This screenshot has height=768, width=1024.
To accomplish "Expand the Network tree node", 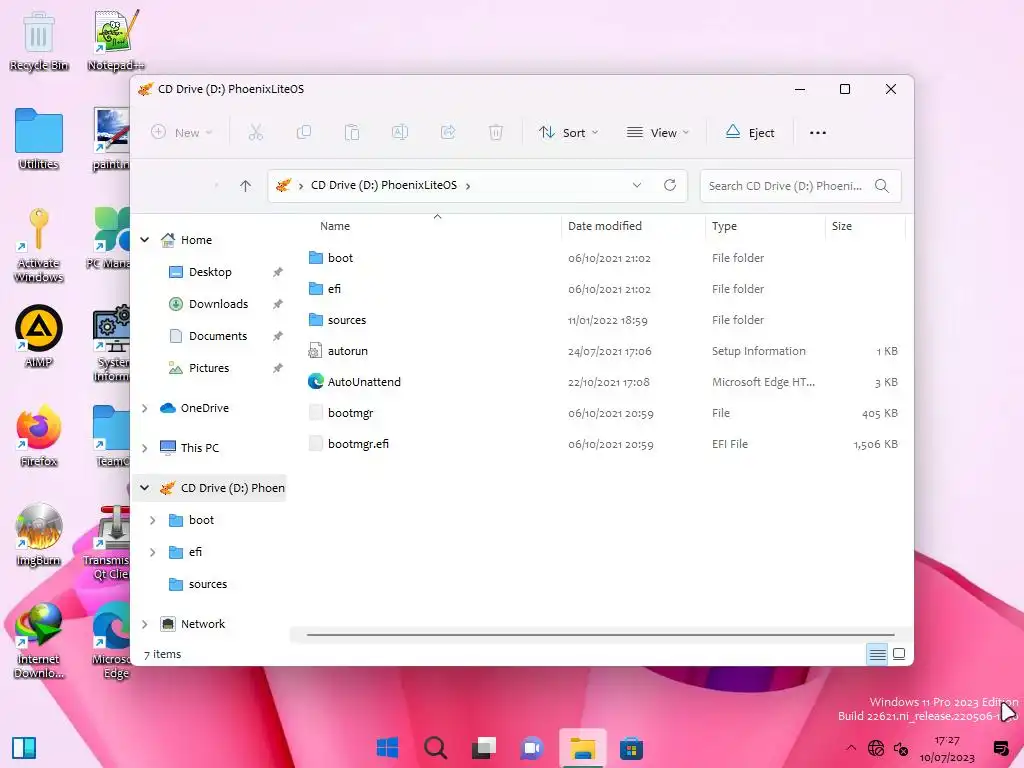I will coord(144,624).
